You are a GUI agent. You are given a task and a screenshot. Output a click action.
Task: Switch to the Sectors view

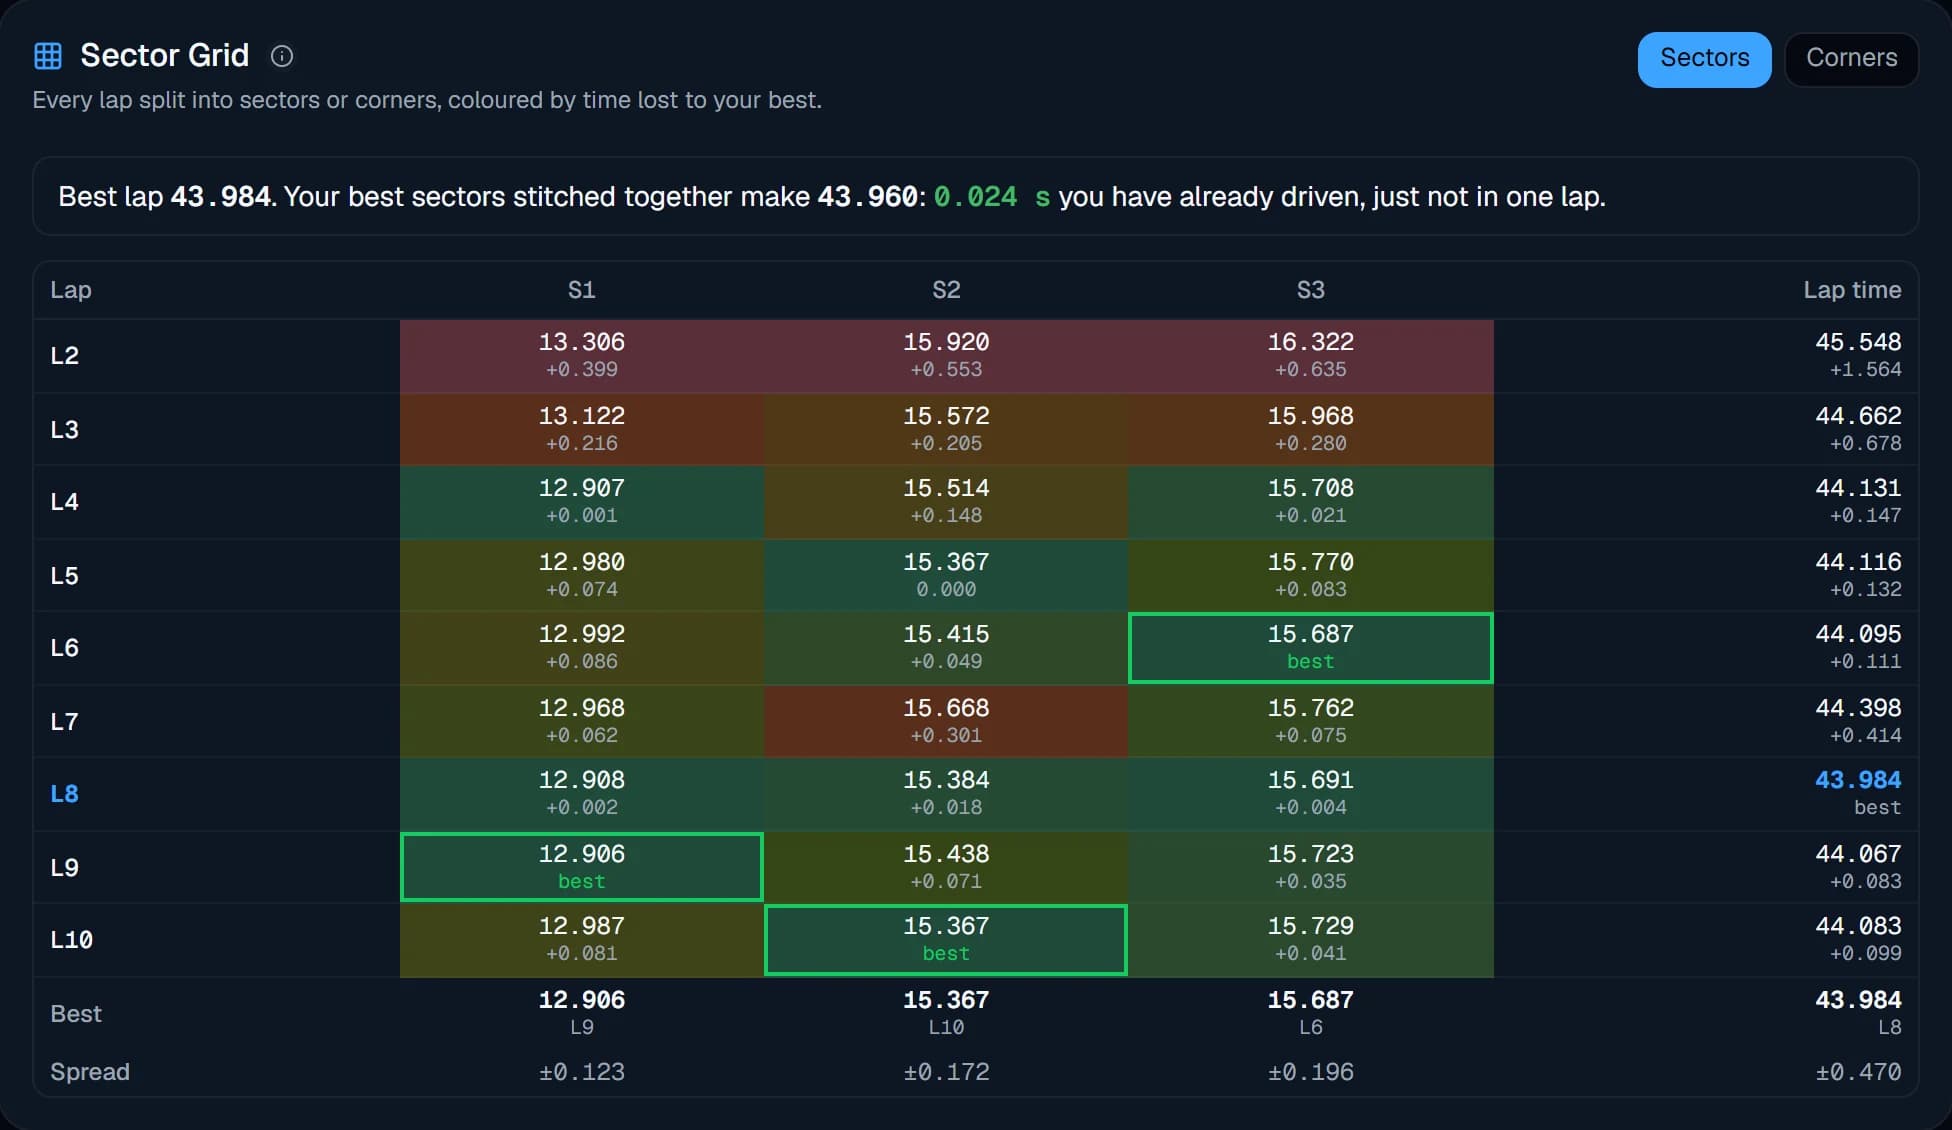click(1704, 59)
